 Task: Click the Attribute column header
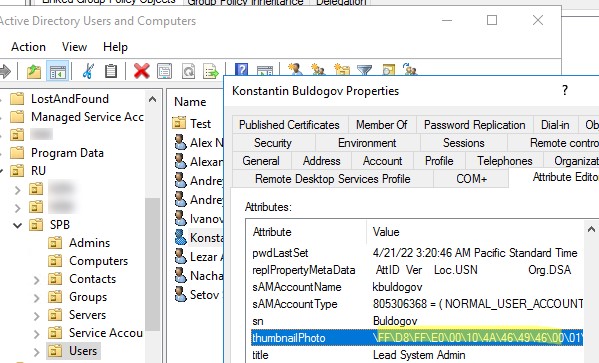(x=306, y=232)
